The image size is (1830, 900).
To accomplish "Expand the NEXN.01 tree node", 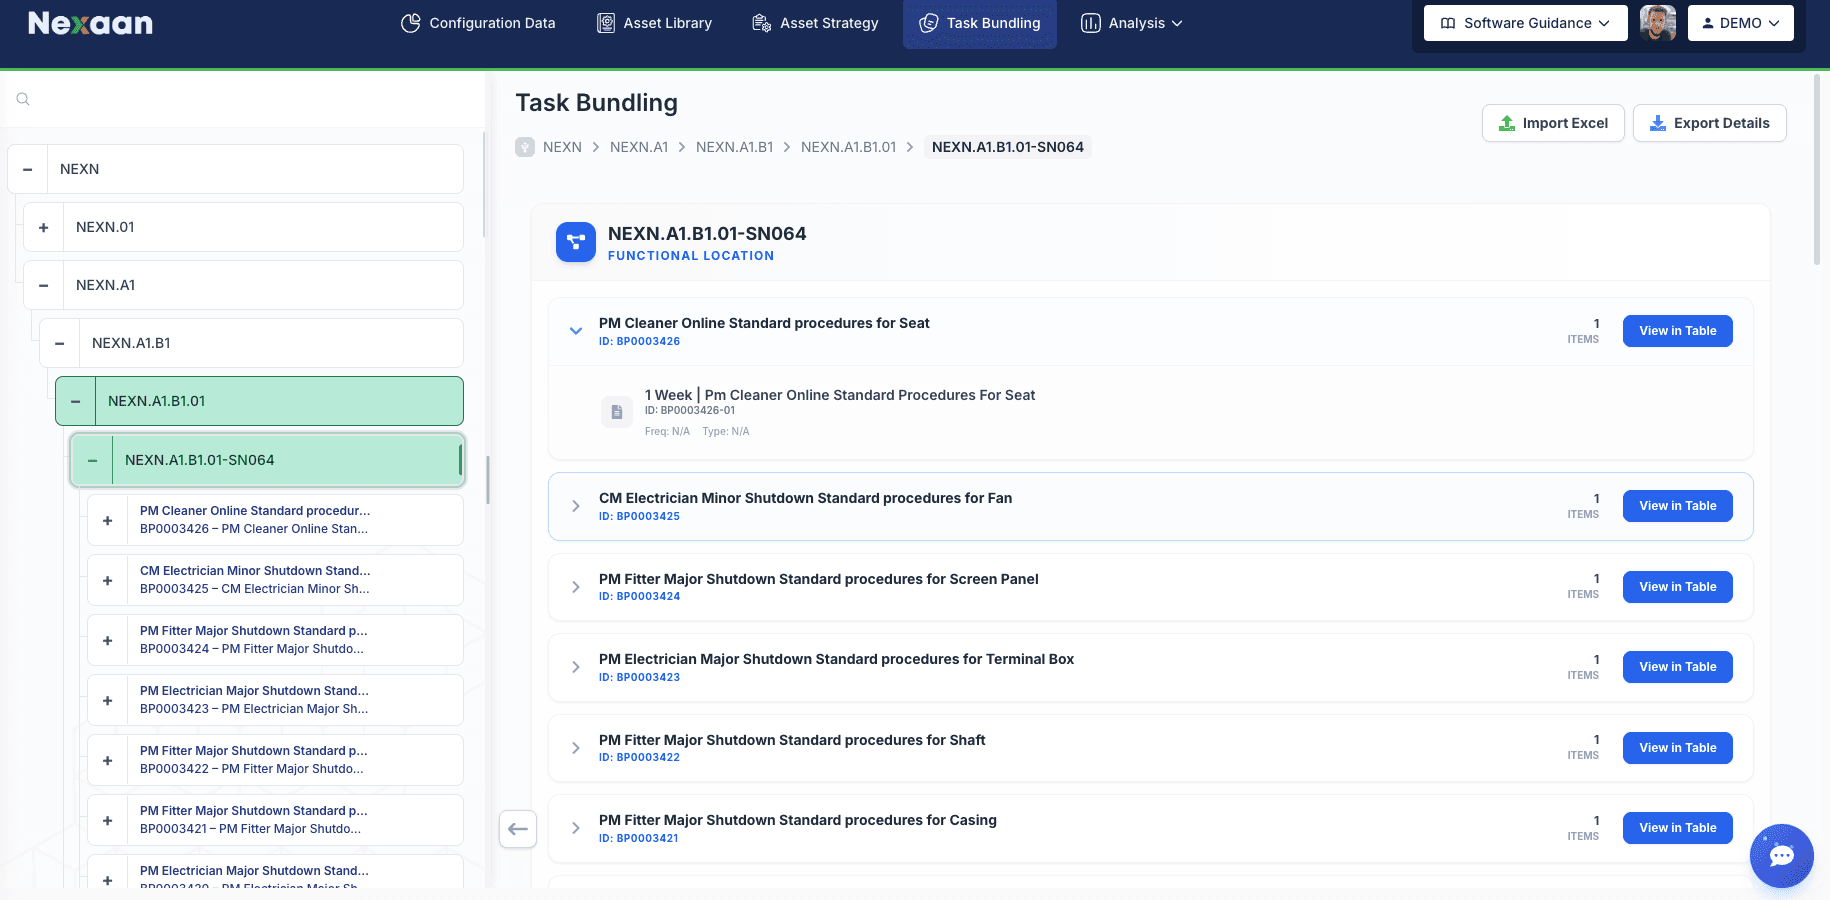I will 44,227.
